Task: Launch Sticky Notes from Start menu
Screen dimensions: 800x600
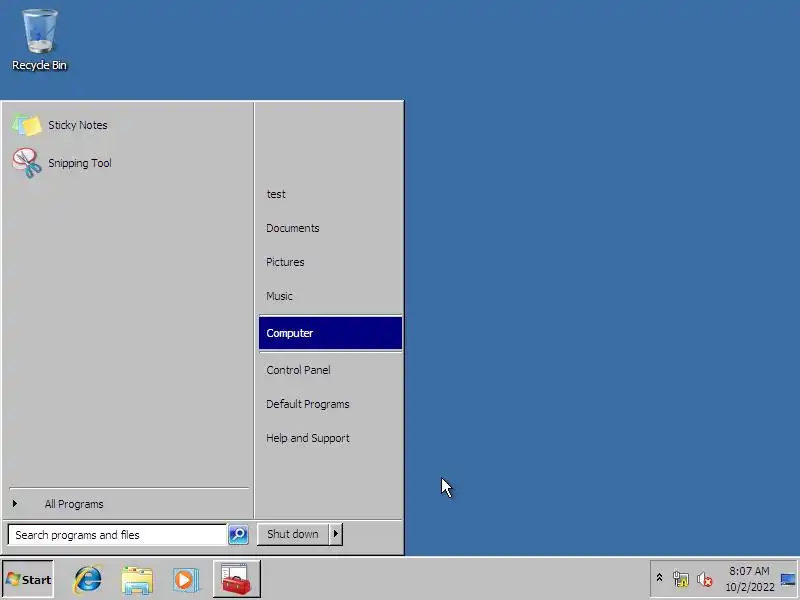Action: (x=128, y=125)
